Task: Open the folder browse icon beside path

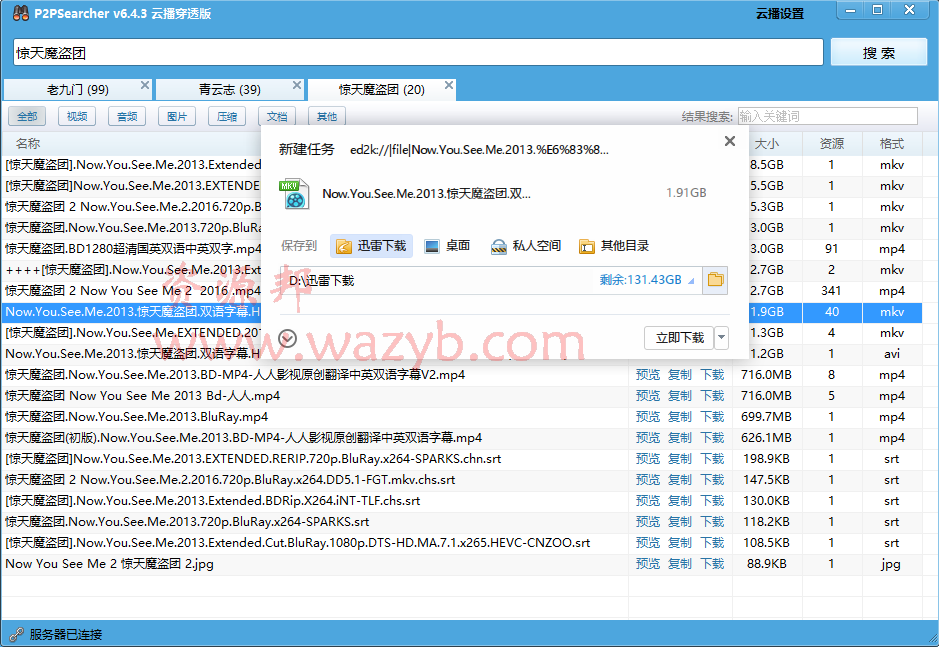Action: (715, 280)
